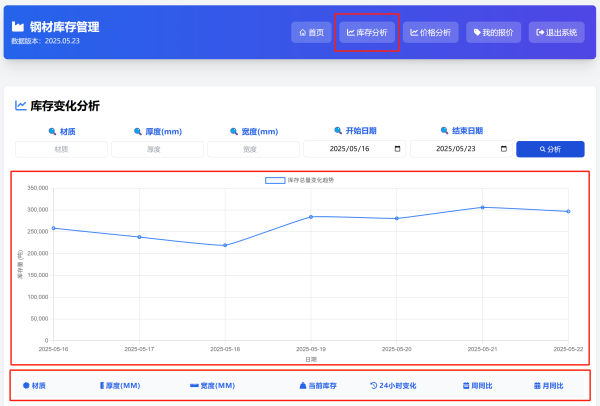
Task: Click the circle icon in 材质 table header
Action: 26,386
